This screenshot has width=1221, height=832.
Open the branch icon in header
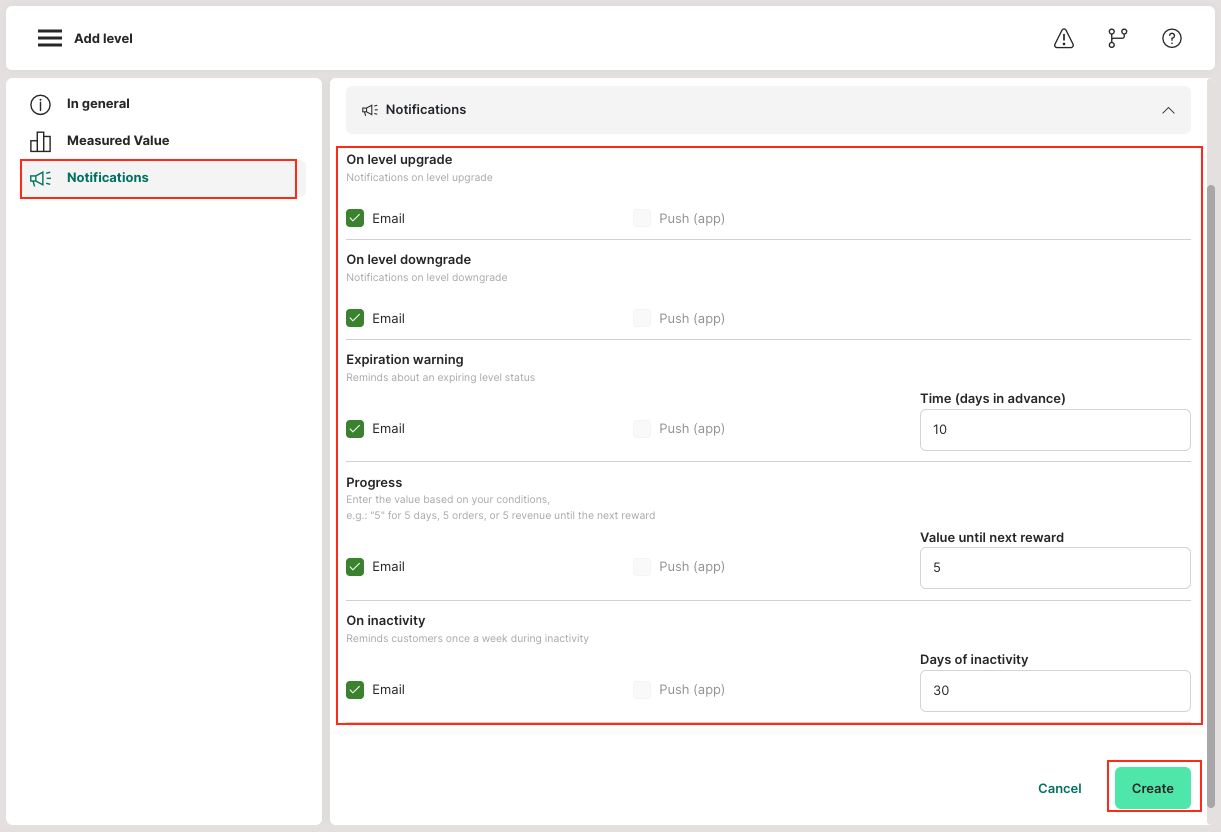click(1117, 38)
